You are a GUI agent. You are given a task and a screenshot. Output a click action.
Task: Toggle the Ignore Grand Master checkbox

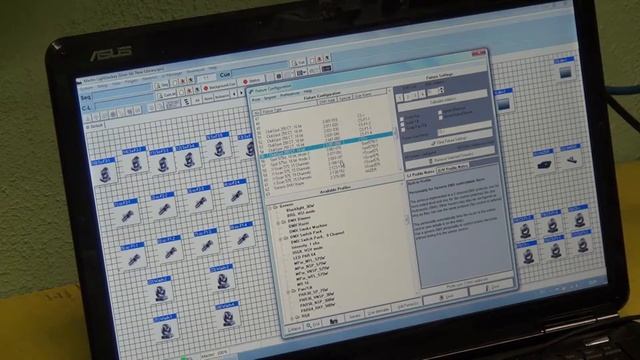[x=440, y=118]
